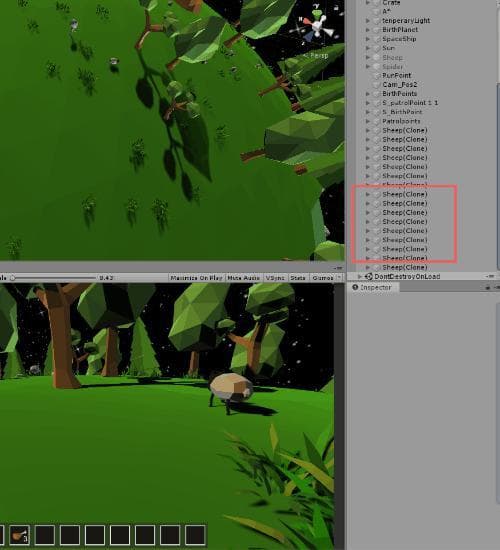Click the disabled Spider object cube icon

coord(376,66)
